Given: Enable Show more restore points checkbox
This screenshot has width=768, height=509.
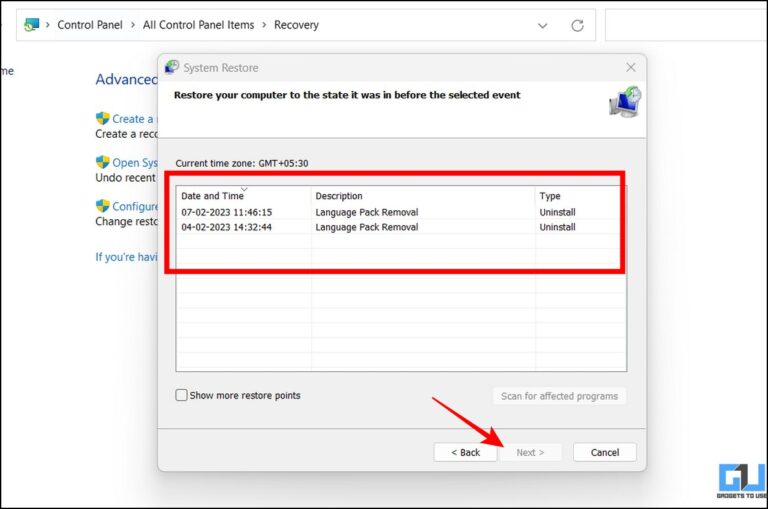Looking at the screenshot, I should [181, 395].
